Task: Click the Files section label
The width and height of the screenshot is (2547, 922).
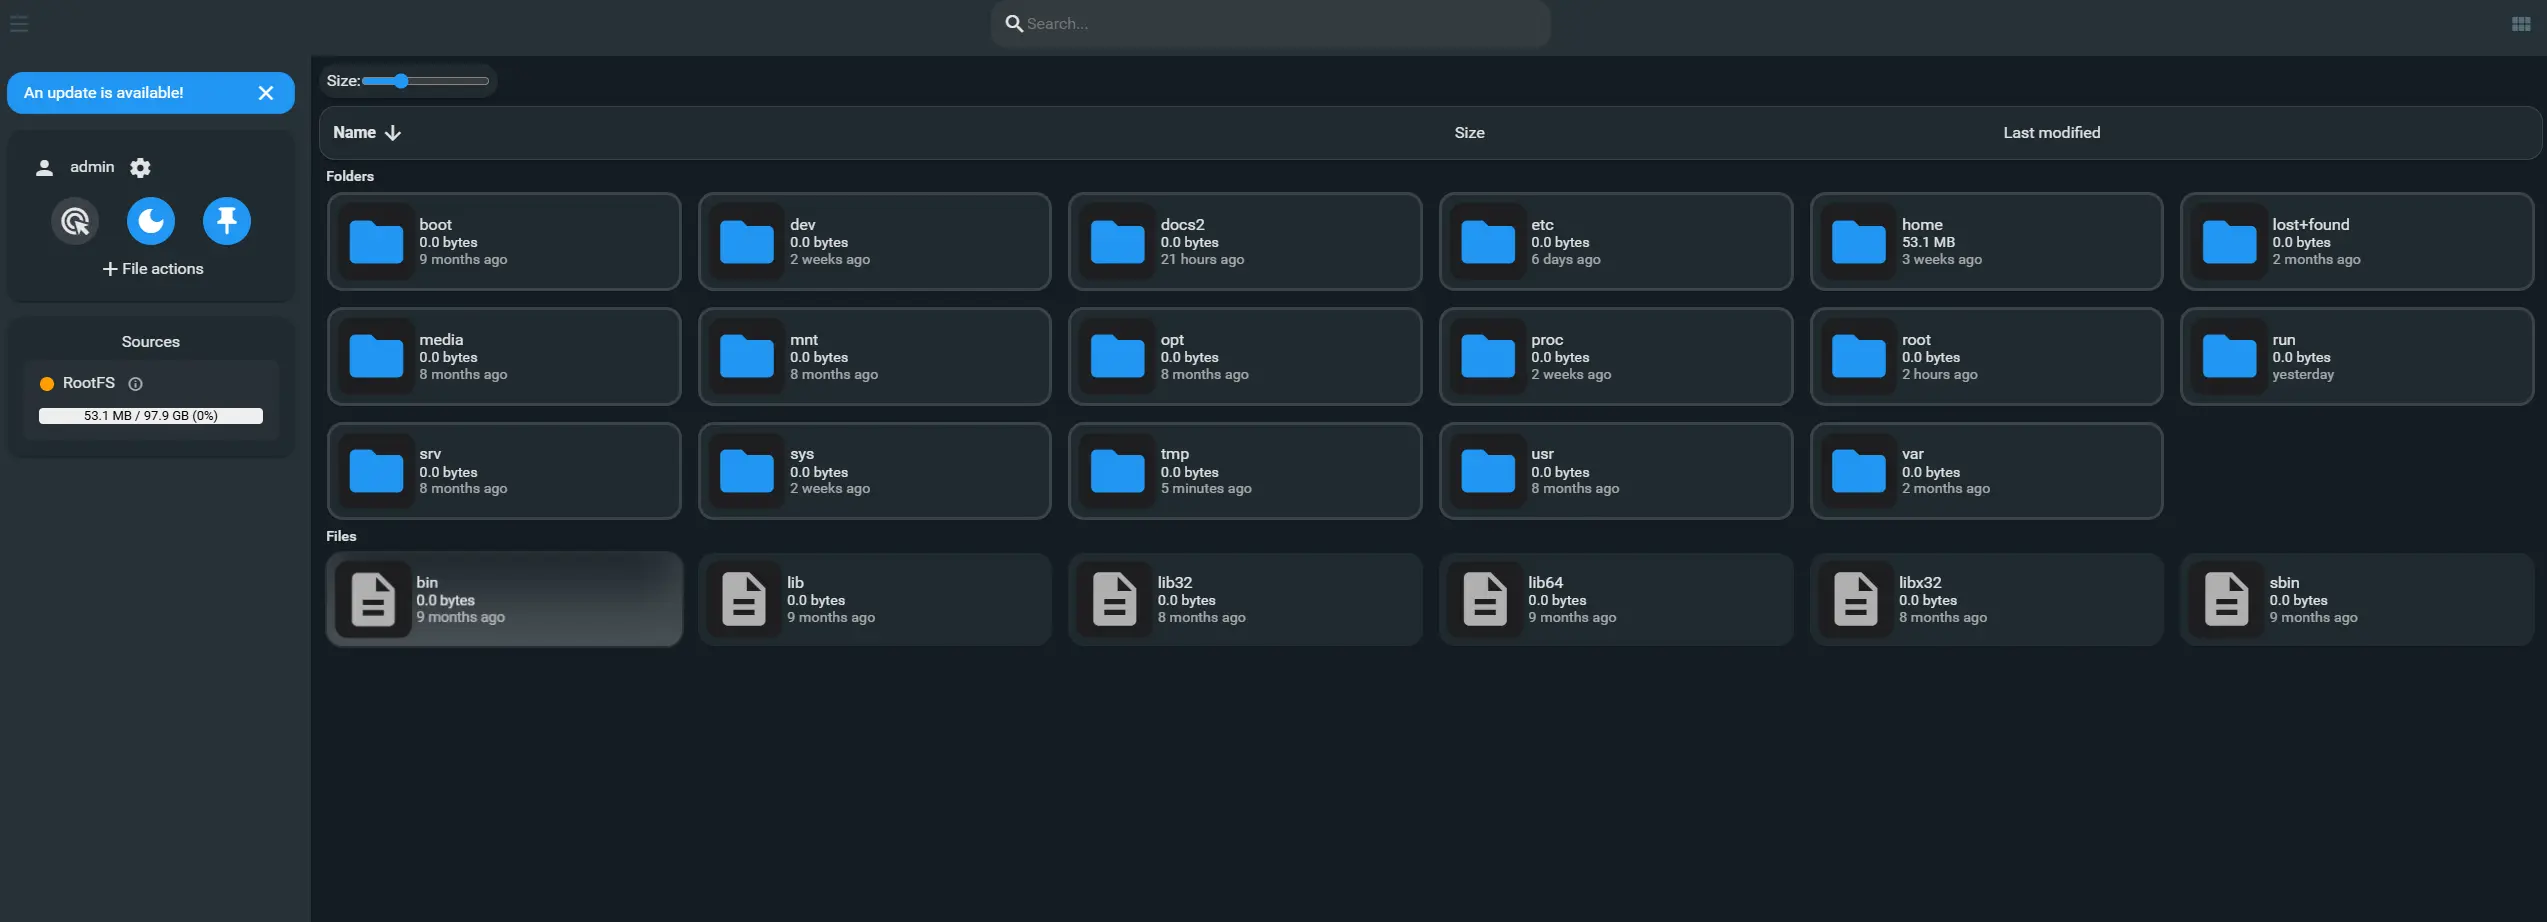Action: [341, 536]
